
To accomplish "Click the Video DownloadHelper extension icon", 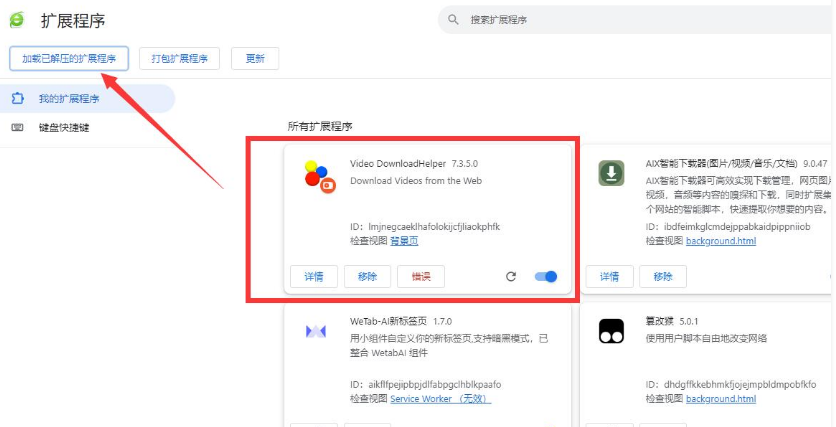I will (x=318, y=175).
